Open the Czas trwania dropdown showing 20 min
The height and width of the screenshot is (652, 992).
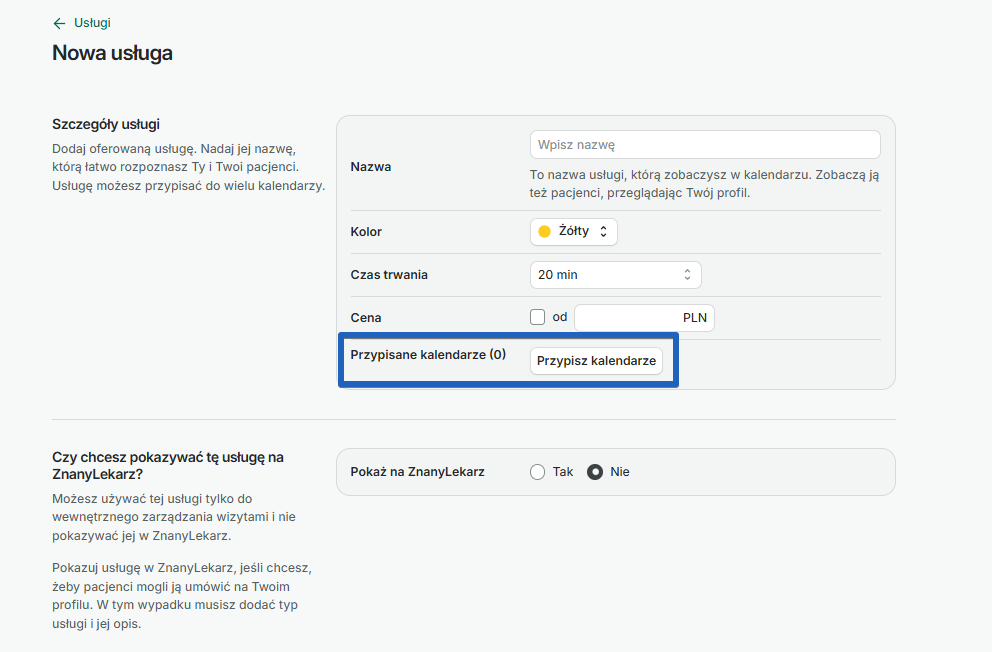click(x=615, y=274)
